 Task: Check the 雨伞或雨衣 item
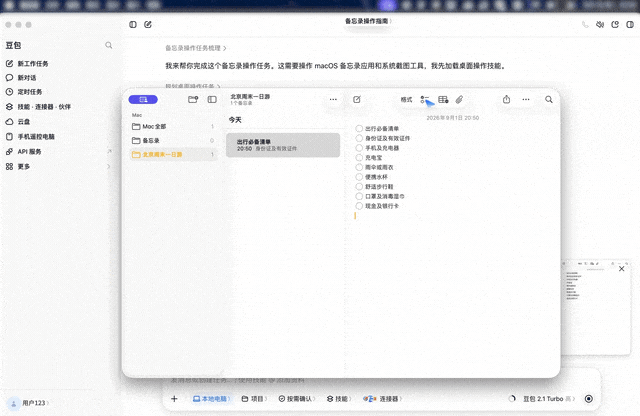pyautogui.click(x=359, y=167)
